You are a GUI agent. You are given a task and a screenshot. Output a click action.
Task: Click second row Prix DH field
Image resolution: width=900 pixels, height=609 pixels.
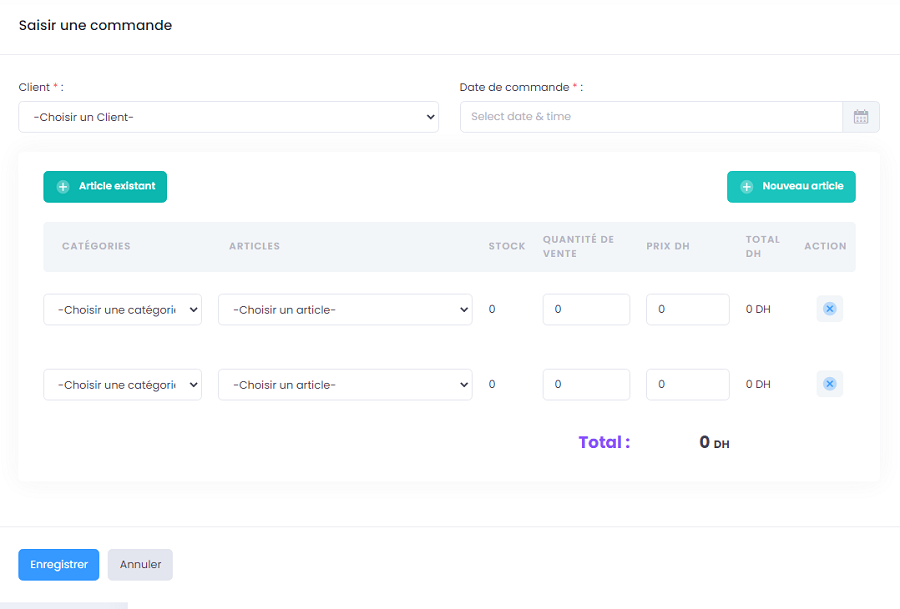click(688, 385)
